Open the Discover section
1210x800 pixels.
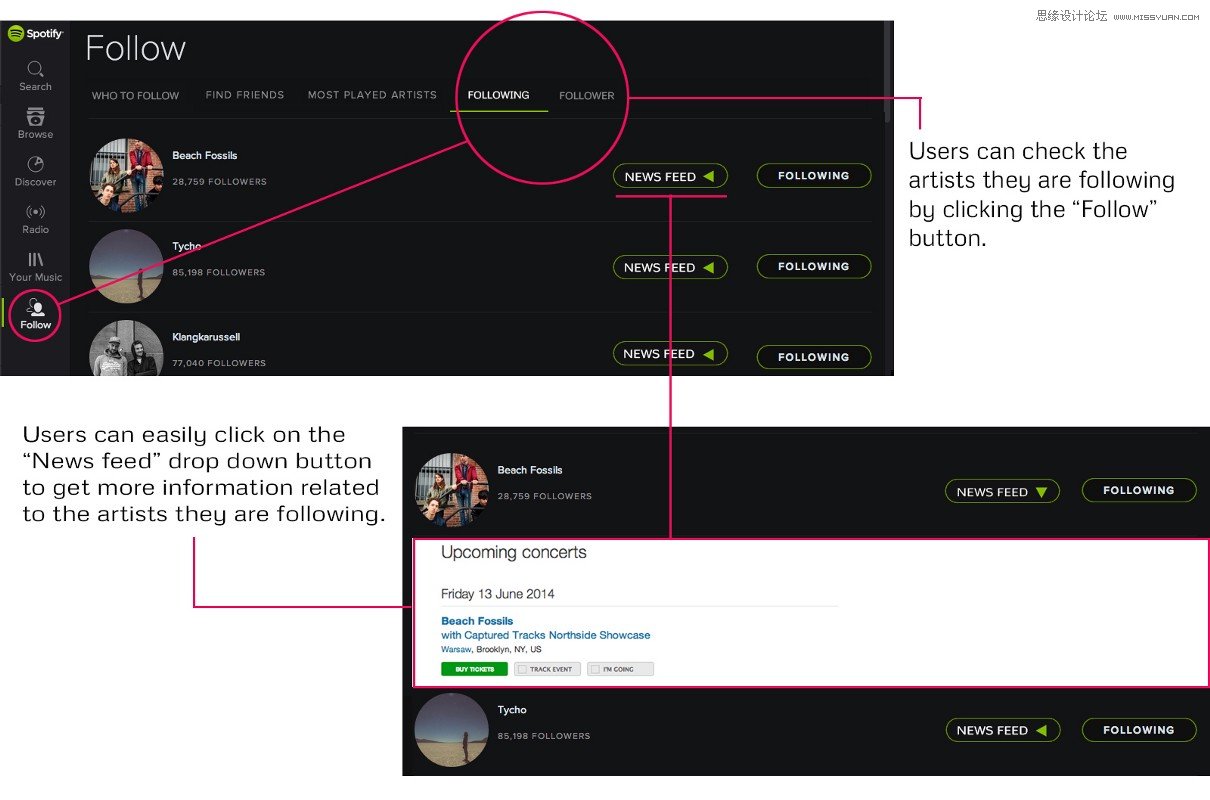[x=35, y=172]
